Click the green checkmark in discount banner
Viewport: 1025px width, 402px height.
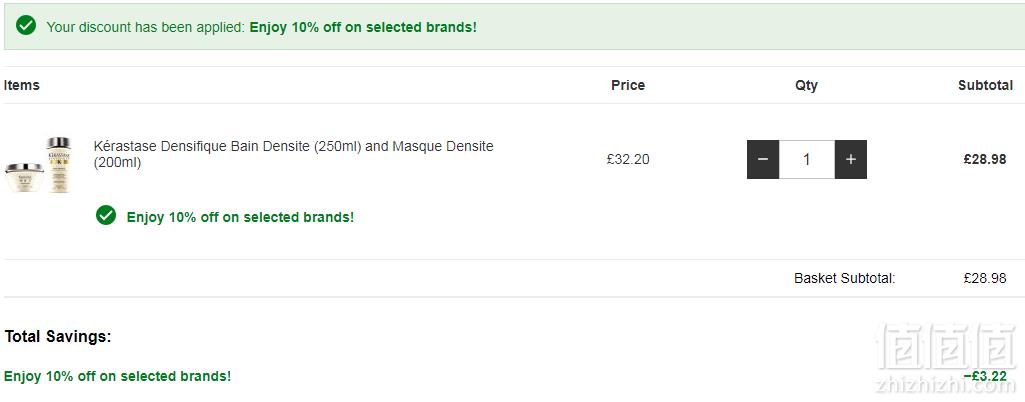point(26,26)
